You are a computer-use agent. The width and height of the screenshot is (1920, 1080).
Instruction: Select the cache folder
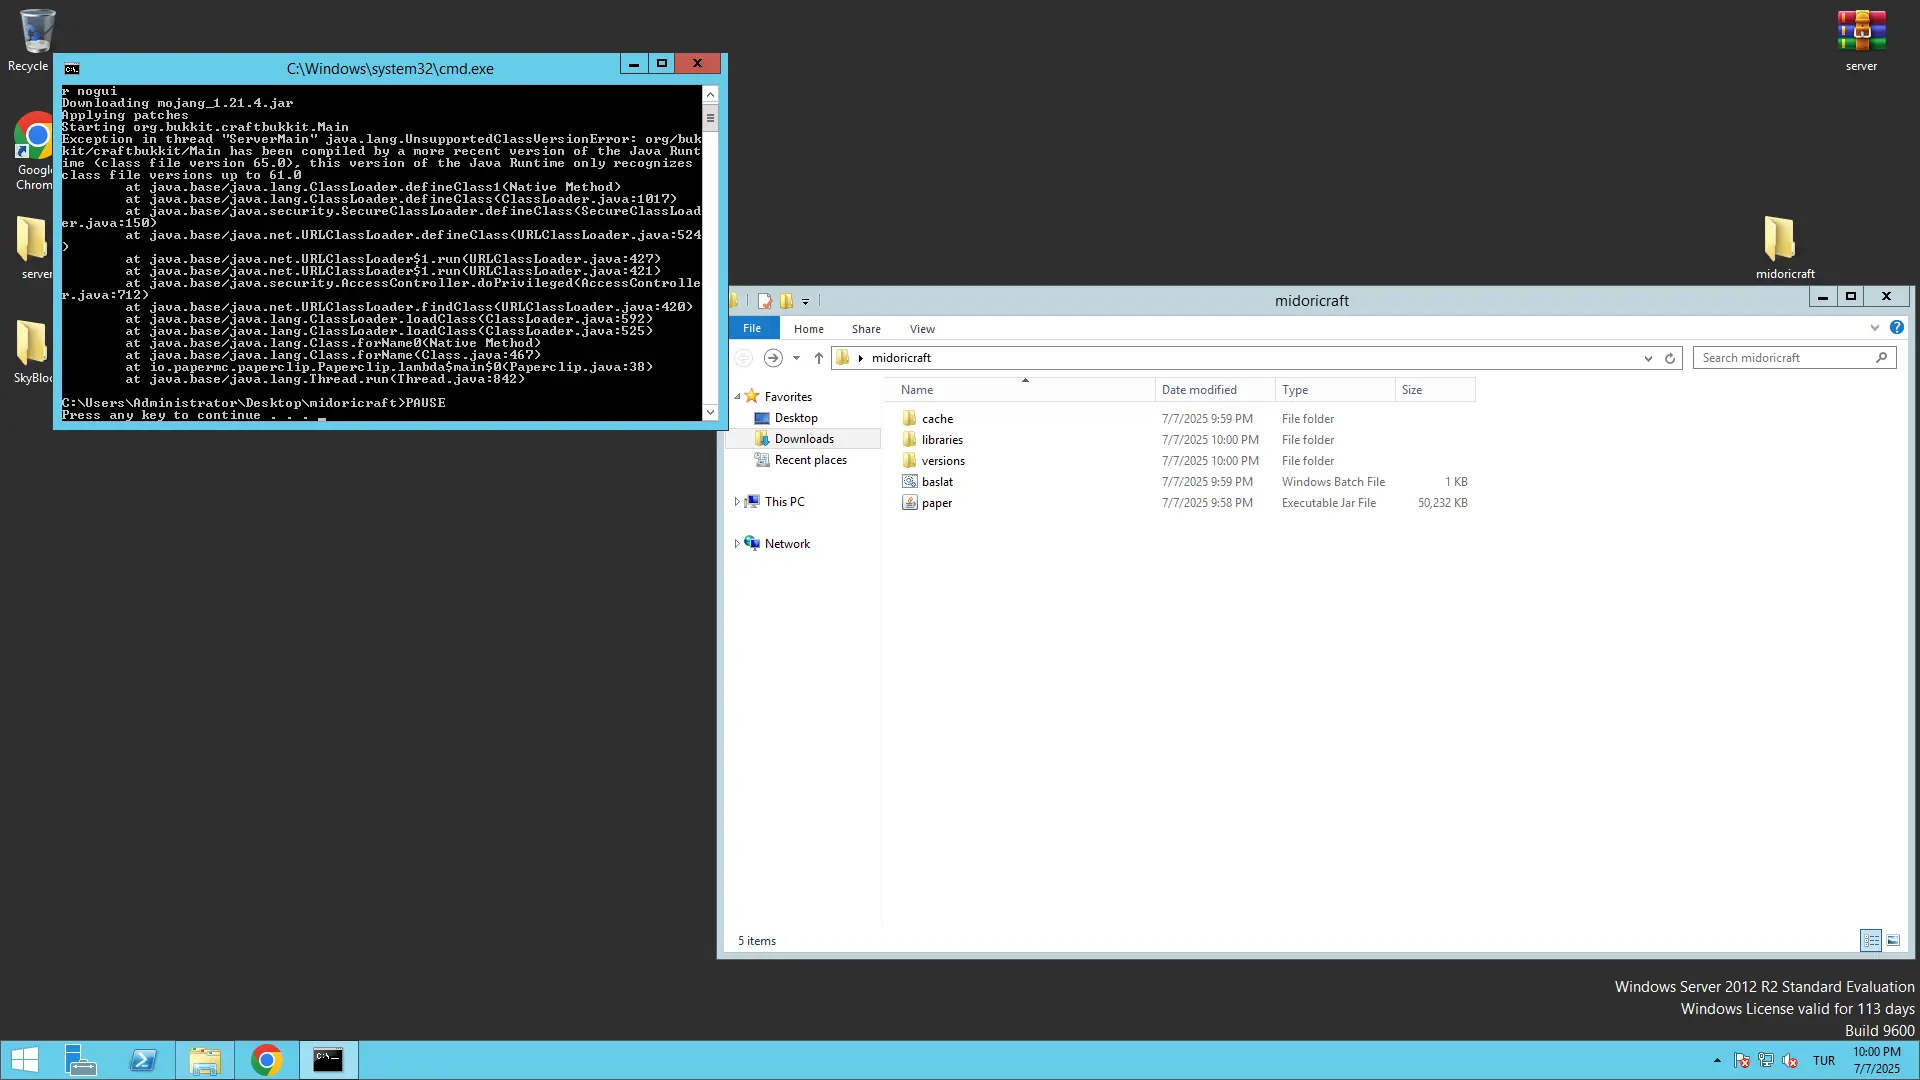(x=937, y=419)
